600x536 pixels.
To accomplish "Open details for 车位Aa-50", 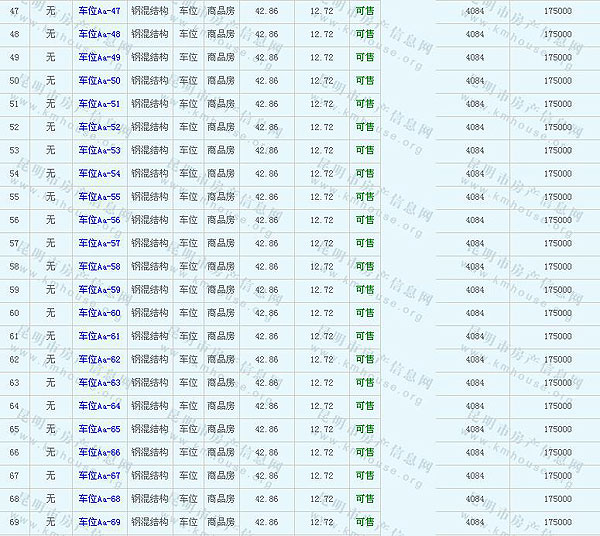I will click(99, 81).
